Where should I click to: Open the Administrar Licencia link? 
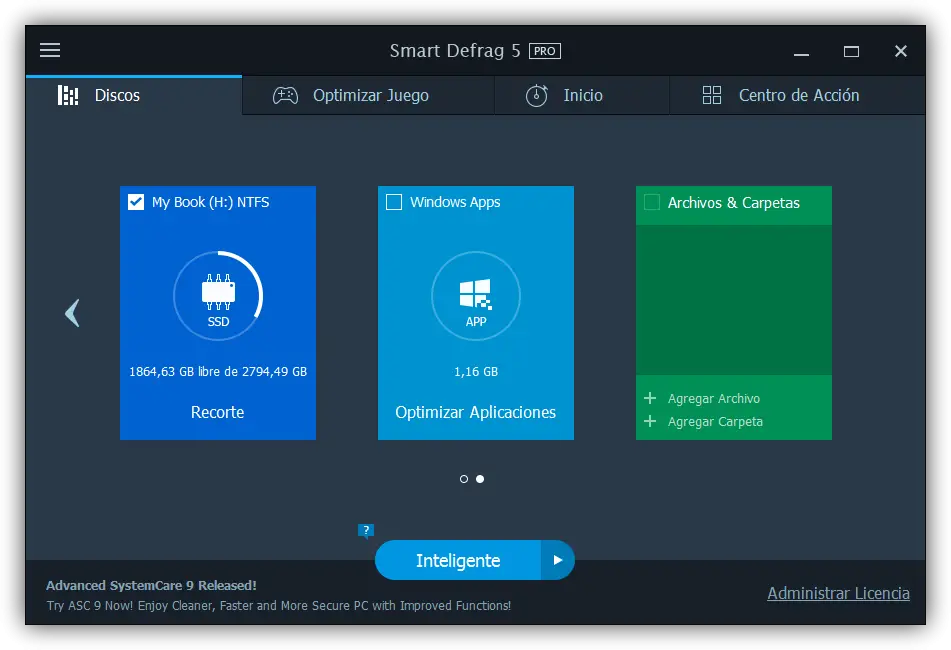(838, 593)
